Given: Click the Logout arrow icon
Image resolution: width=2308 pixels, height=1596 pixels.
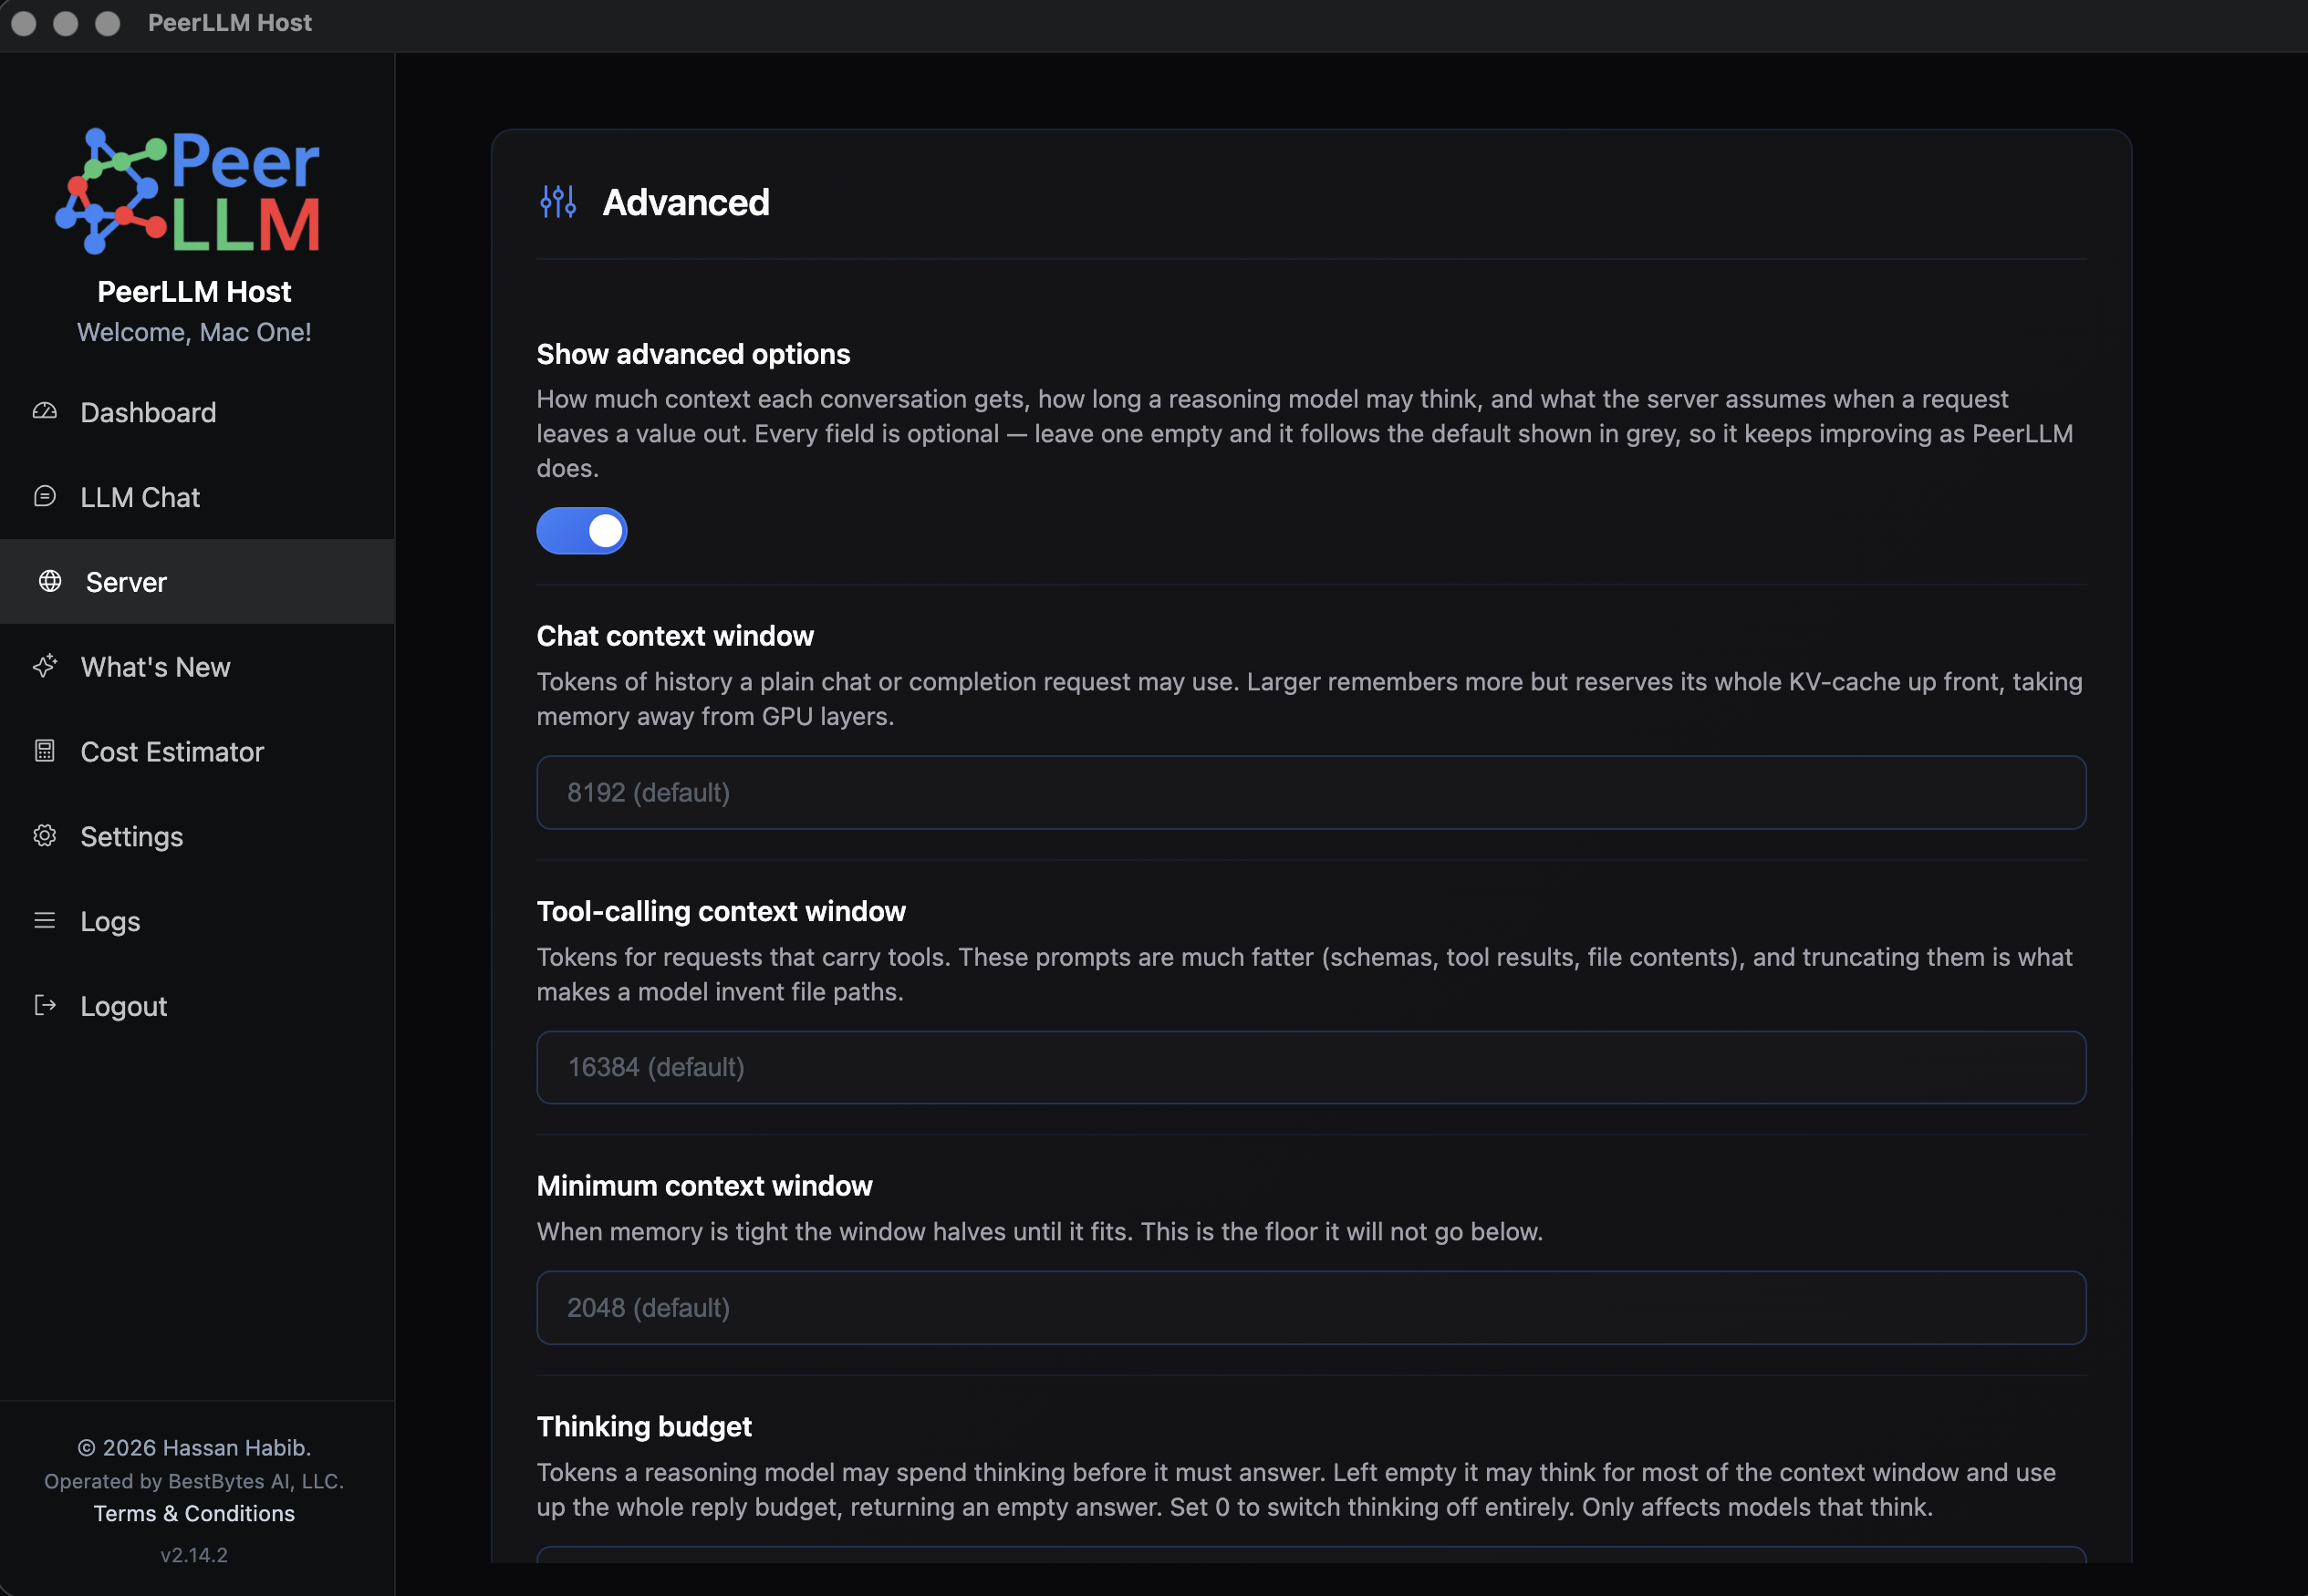Looking at the screenshot, I should coord(45,1005).
